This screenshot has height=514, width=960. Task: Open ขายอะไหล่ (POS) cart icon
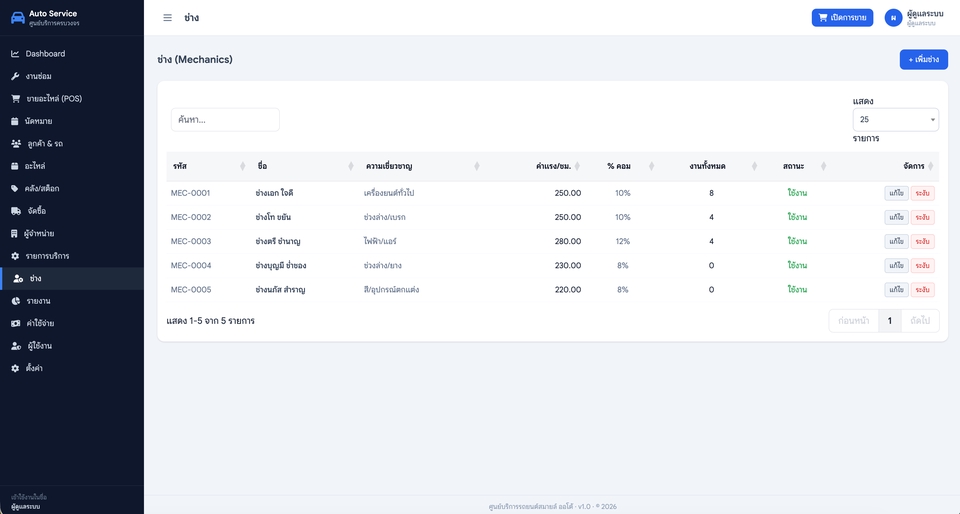[x=15, y=99]
